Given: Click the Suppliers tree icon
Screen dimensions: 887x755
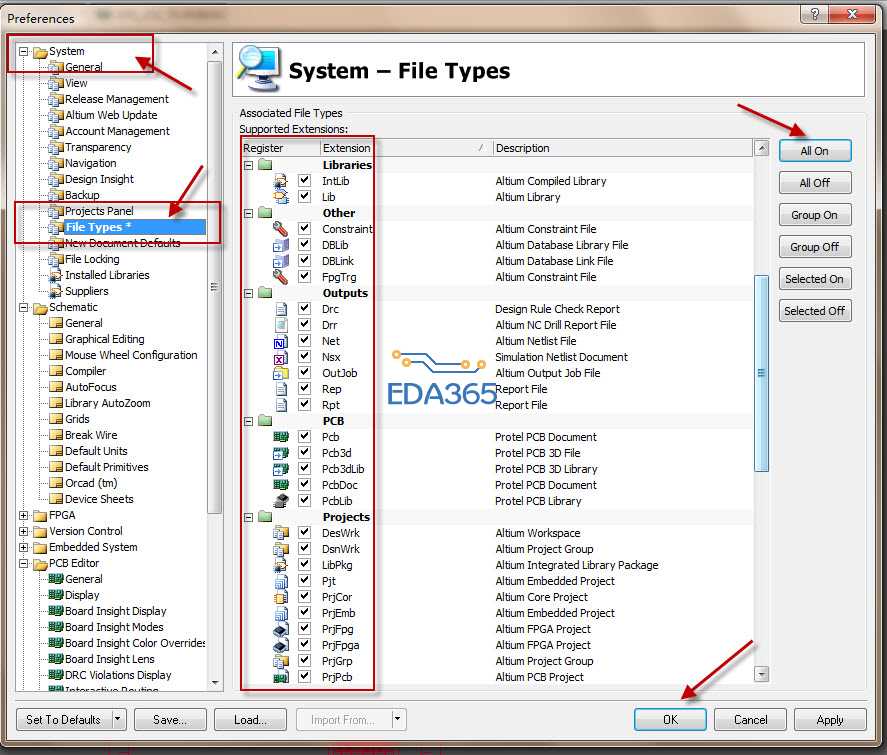Looking at the screenshot, I should click(x=56, y=291).
